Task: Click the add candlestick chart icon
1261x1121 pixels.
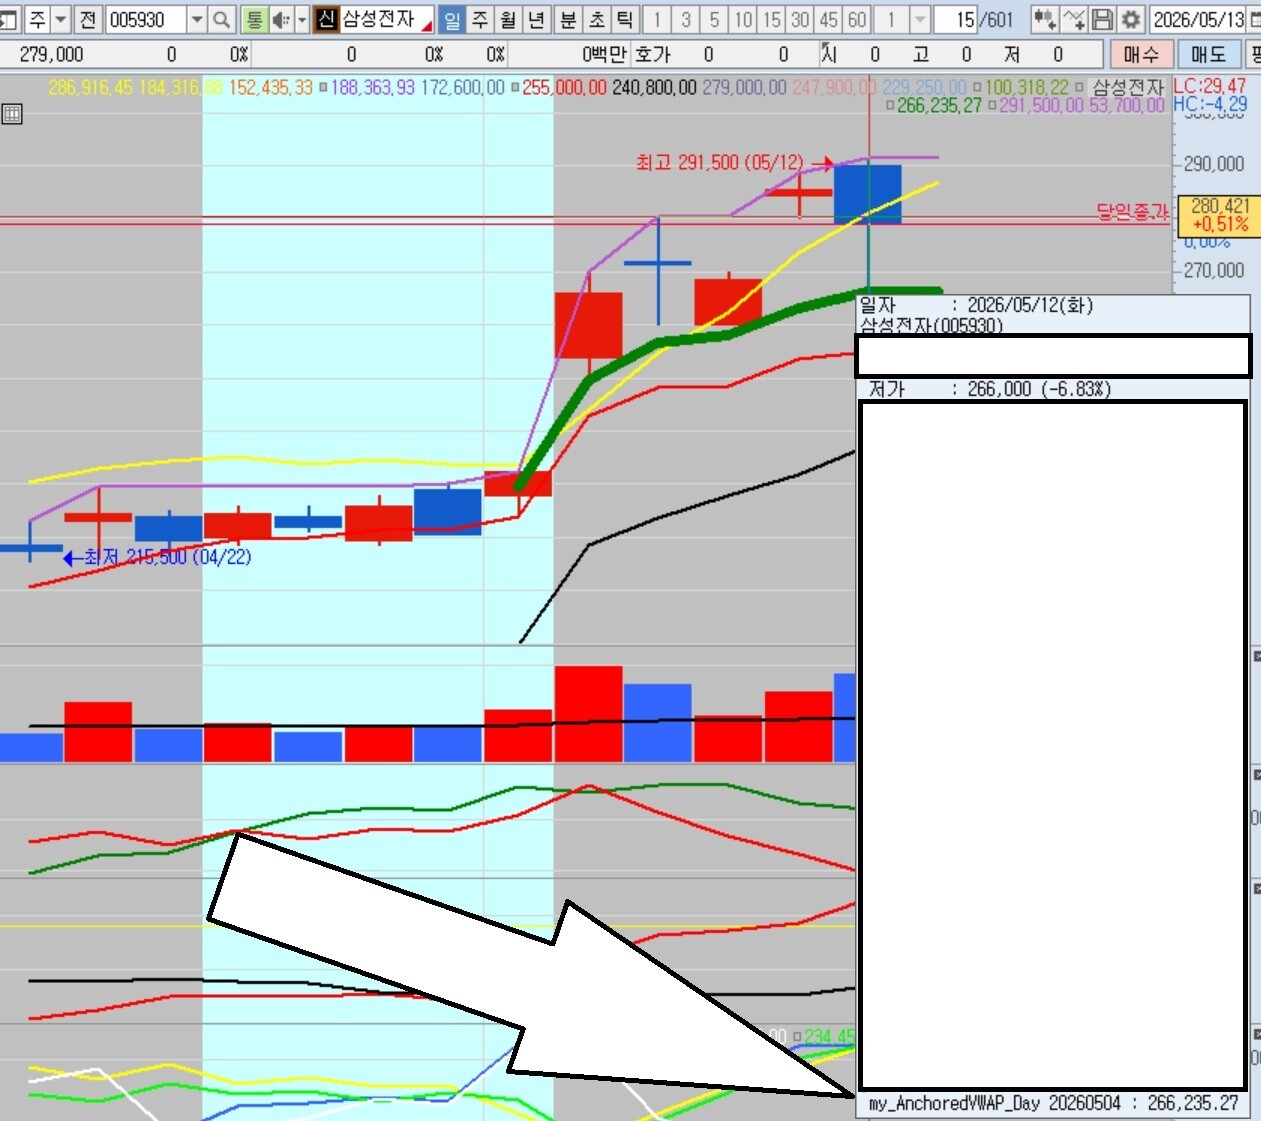Action: pos(1045,19)
